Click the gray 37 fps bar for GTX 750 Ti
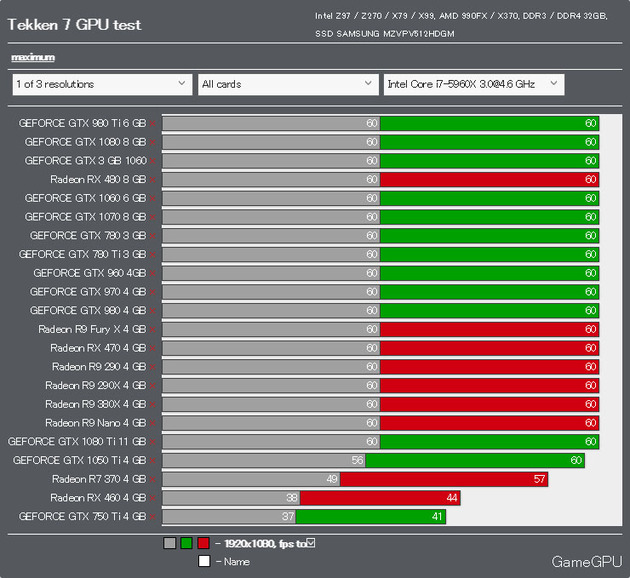Viewport: 630px width, 578px height. coord(229,517)
